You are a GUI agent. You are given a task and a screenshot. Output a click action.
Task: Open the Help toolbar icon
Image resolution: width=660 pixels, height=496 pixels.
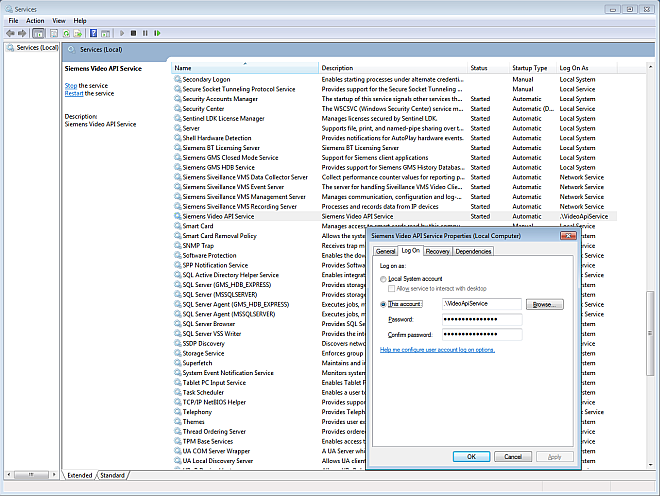click(91, 32)
